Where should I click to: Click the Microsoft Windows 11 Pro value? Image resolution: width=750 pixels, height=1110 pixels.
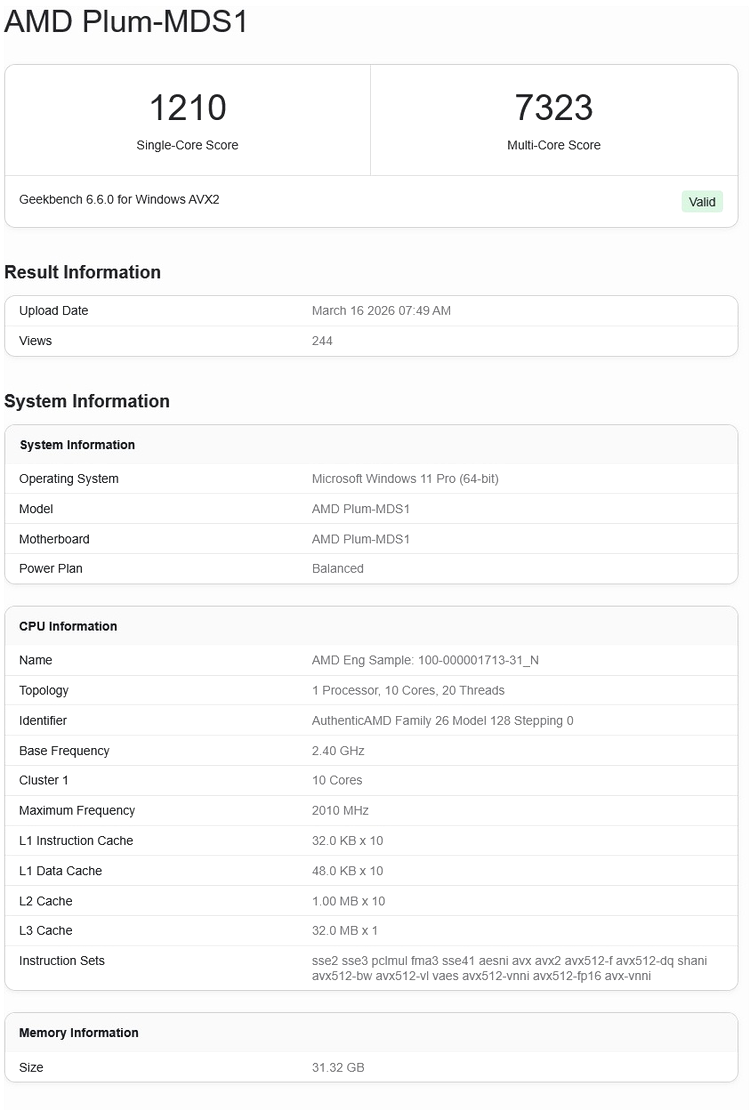[x=405, y=479]
